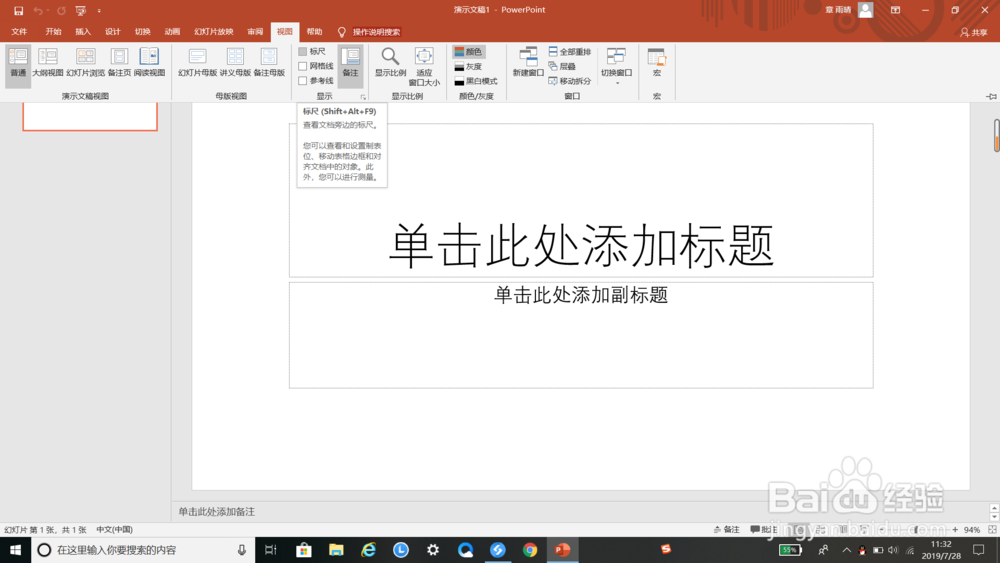
Task: Click the notes area 单击此处添加备注
Action: coord(217,511)
